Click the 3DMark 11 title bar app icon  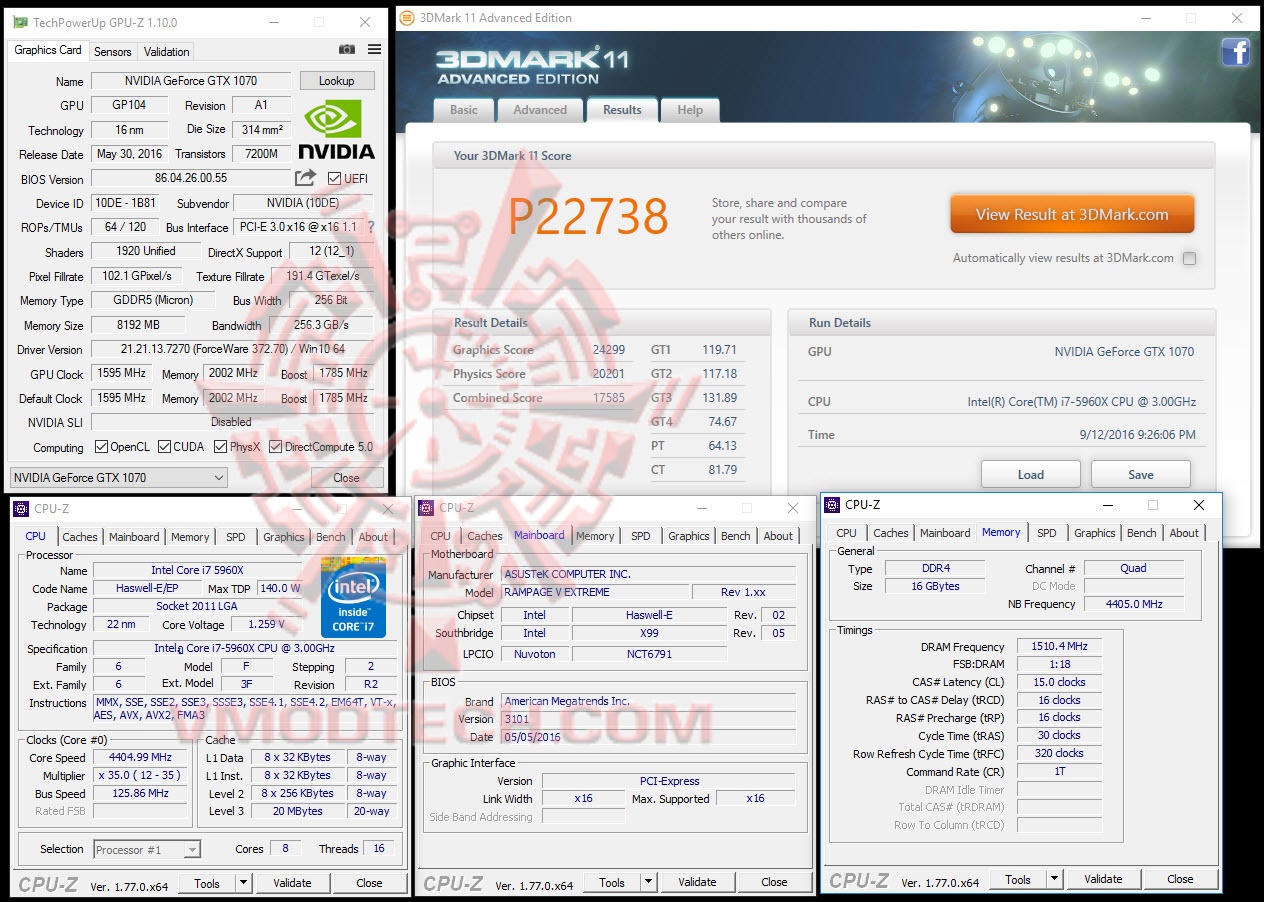[x=407, y=17]
